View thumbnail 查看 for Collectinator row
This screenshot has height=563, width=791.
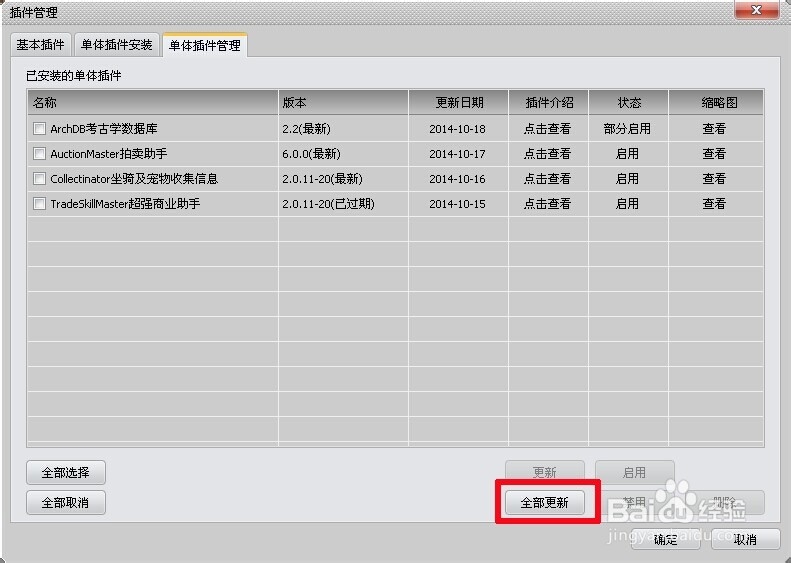pos(714,179)
